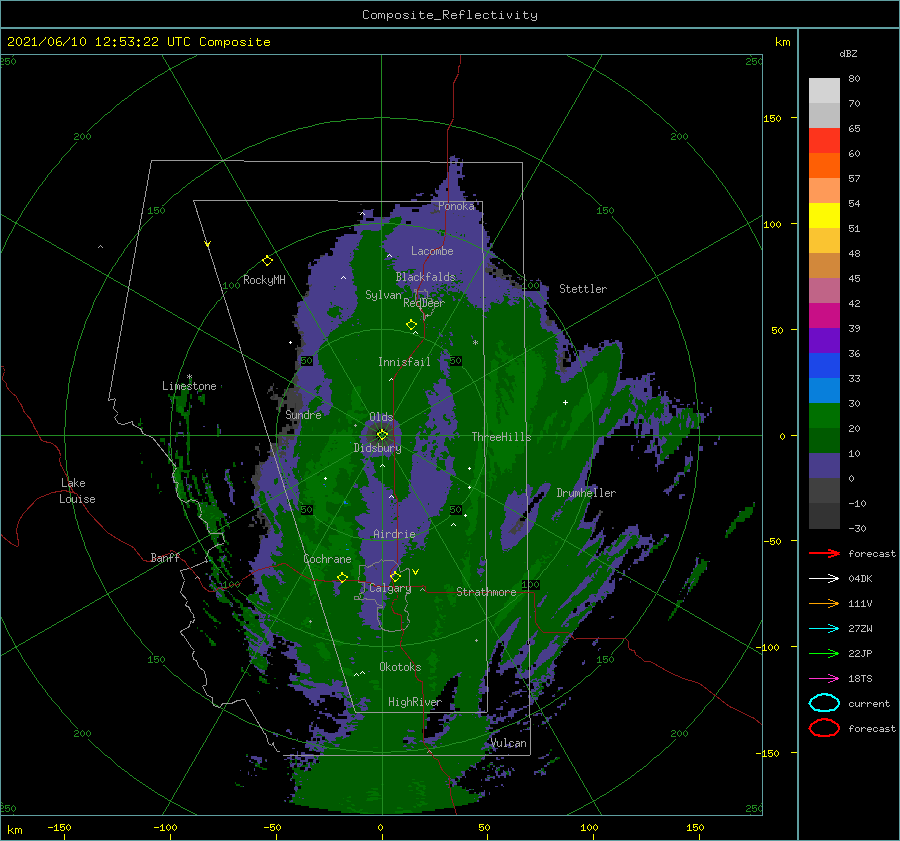
Task: Click the green 22JP arrow in legend
Action: 824,653
